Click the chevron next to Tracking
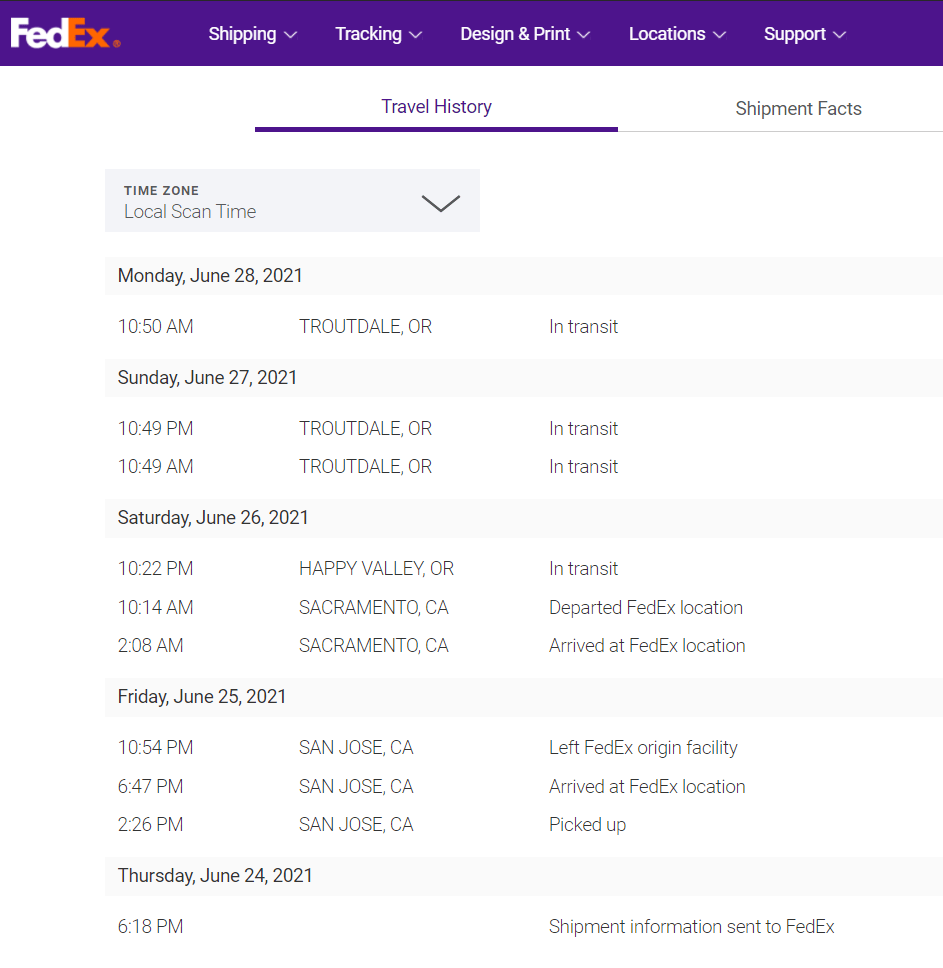The image size is (943, 968). click(x=416, y=35)
